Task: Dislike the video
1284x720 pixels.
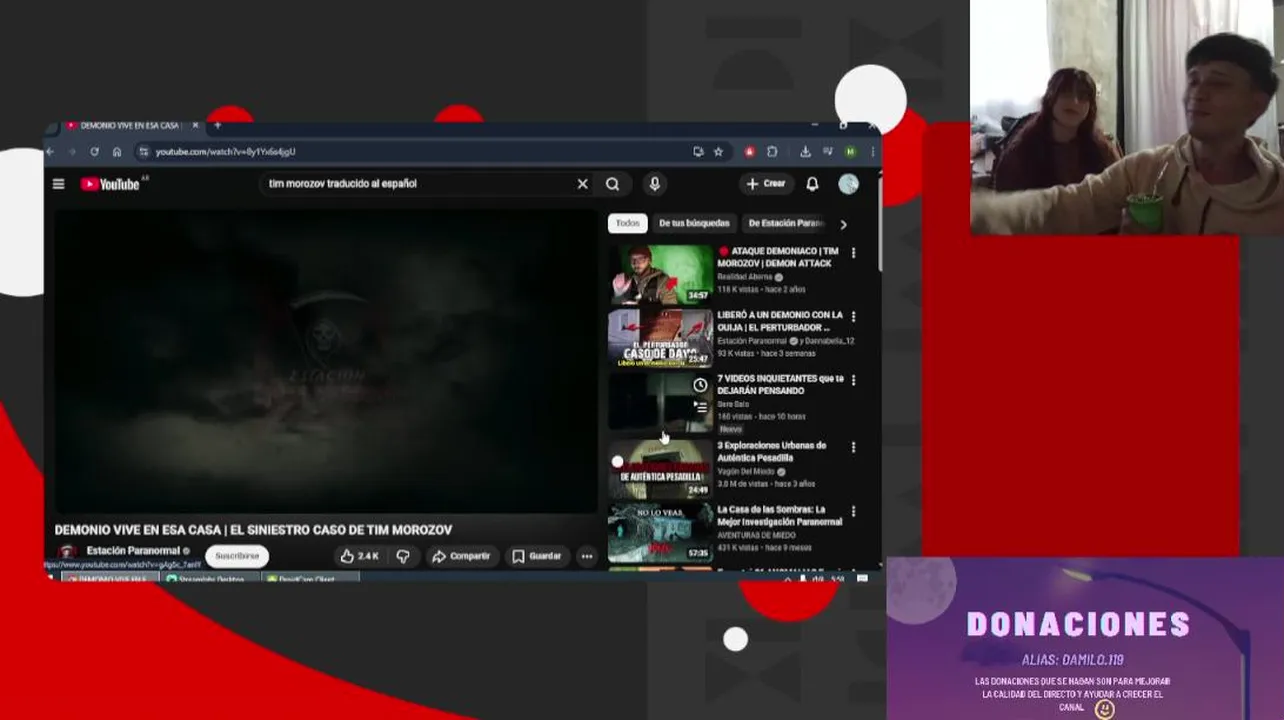Action: pos(403,556)
